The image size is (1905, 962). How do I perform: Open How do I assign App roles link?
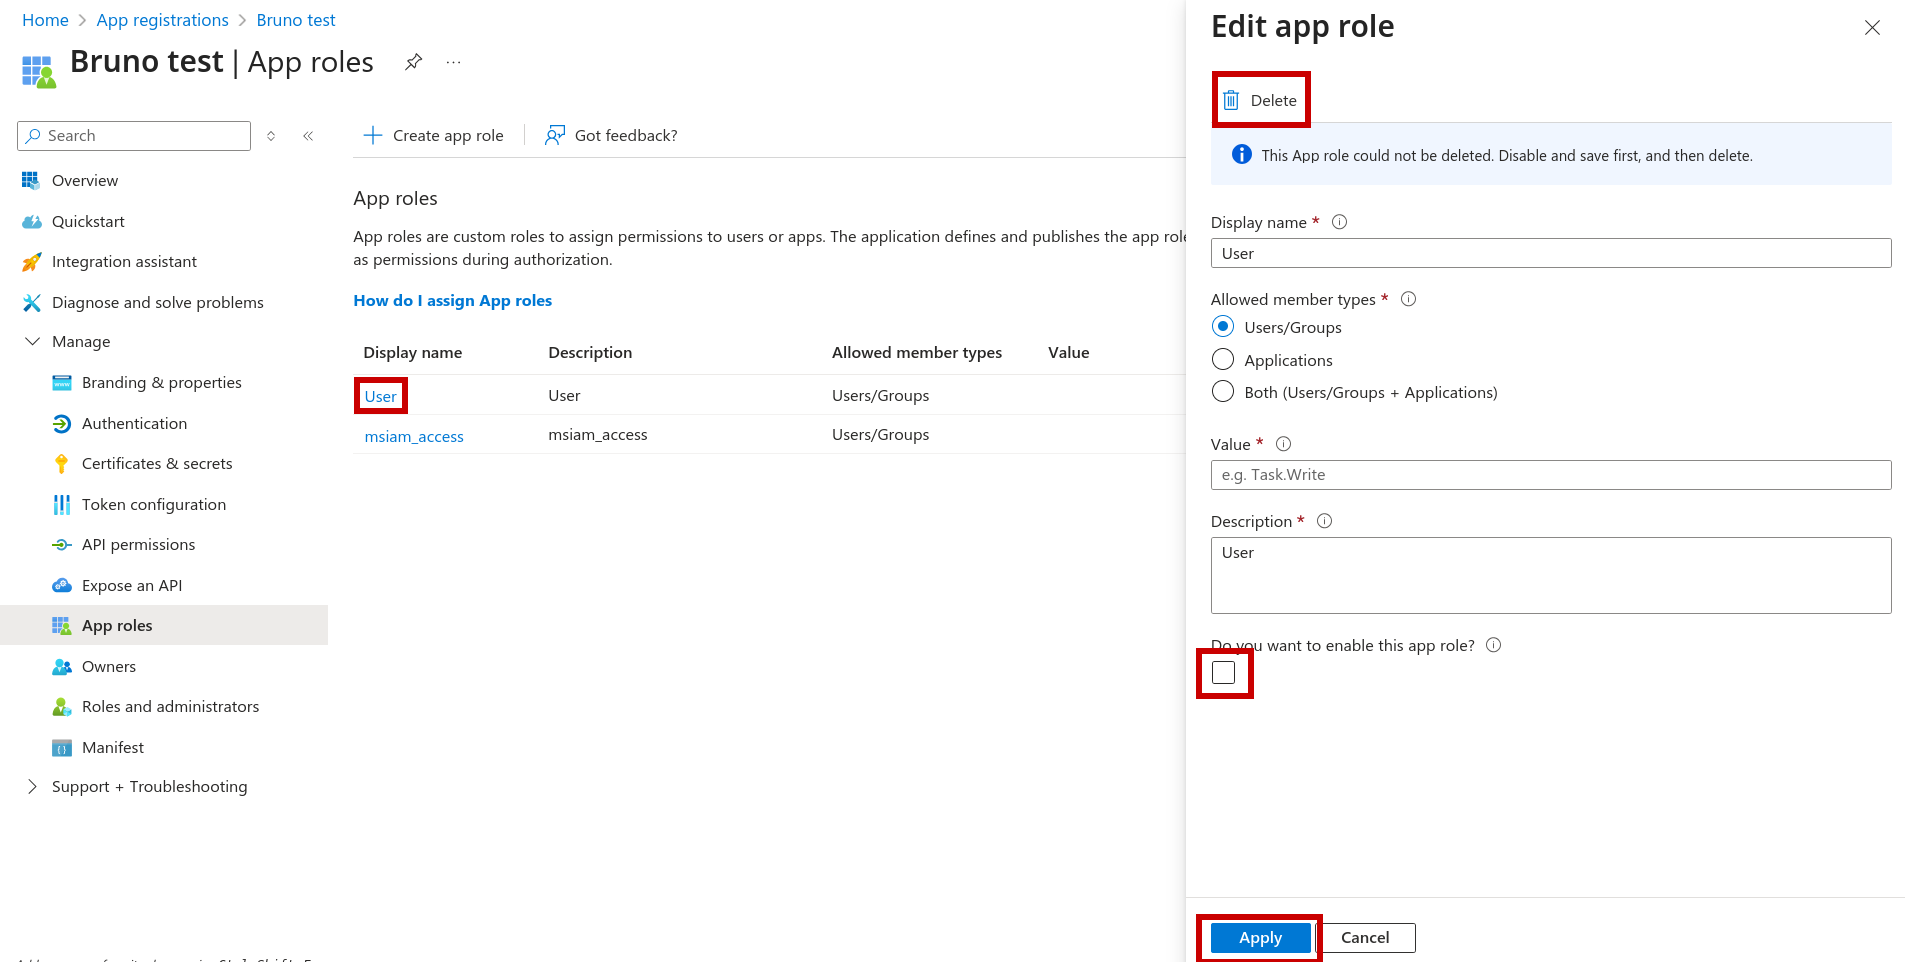452,300
